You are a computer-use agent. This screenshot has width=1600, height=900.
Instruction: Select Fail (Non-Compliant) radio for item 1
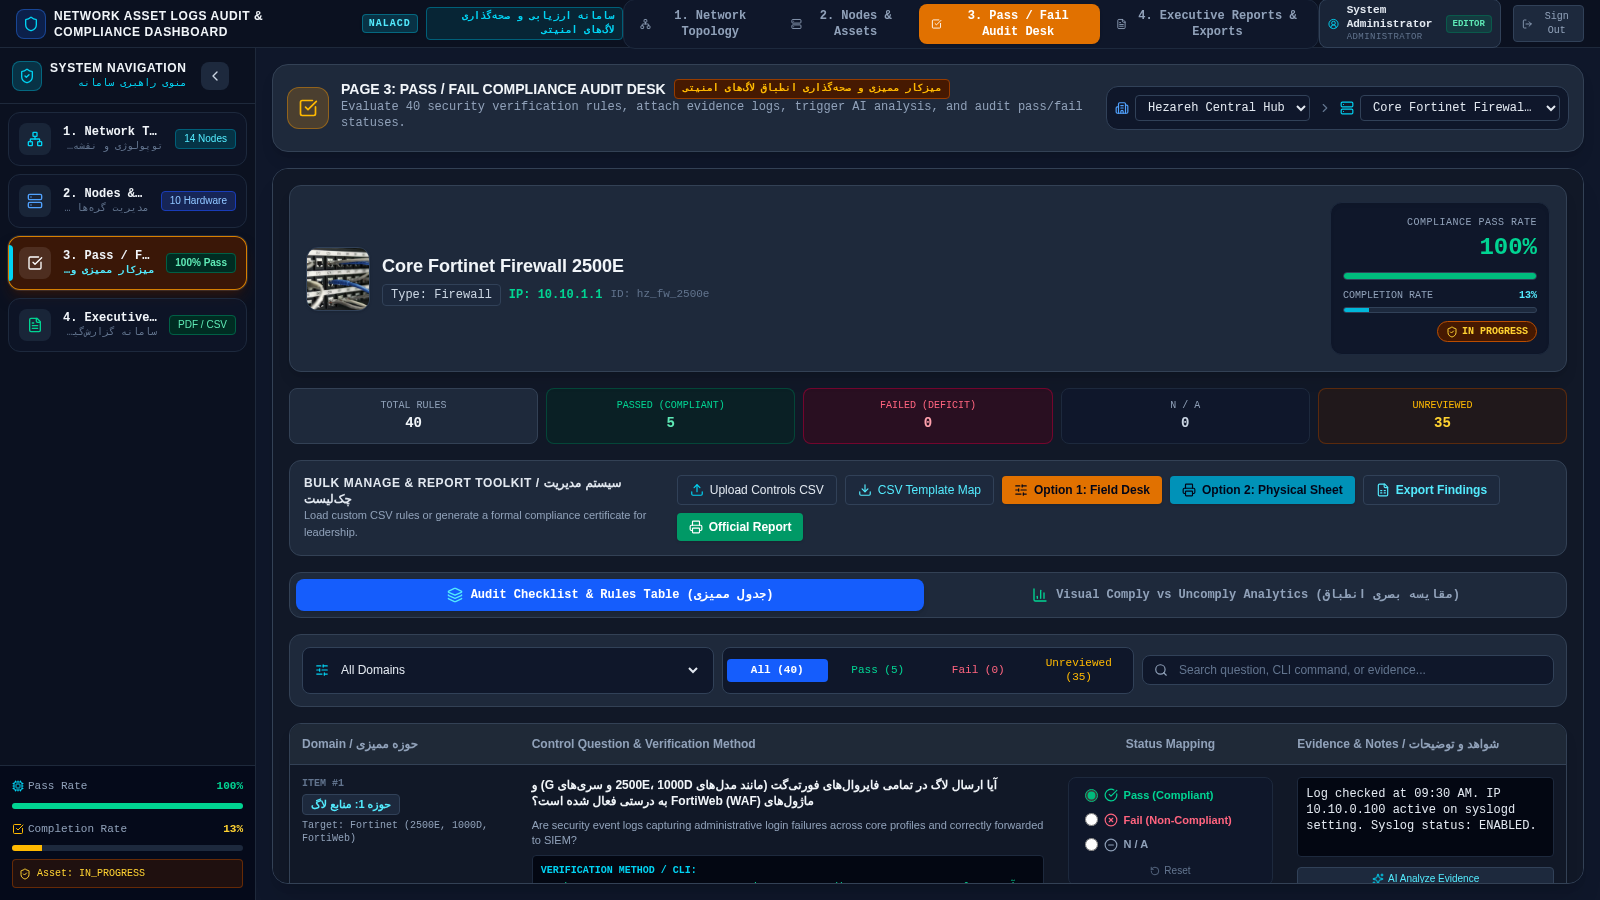point(1092,820)
